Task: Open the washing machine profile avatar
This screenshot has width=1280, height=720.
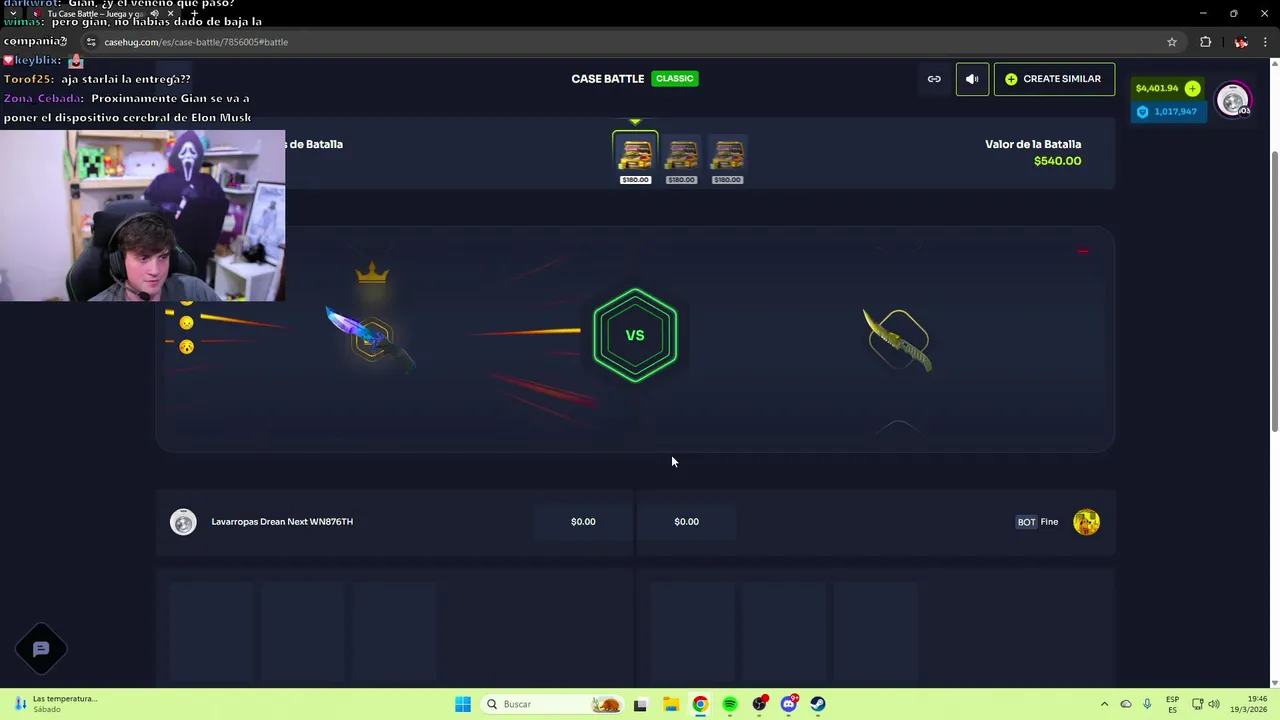Action: pyautogui.click(x=1233, y=100)
